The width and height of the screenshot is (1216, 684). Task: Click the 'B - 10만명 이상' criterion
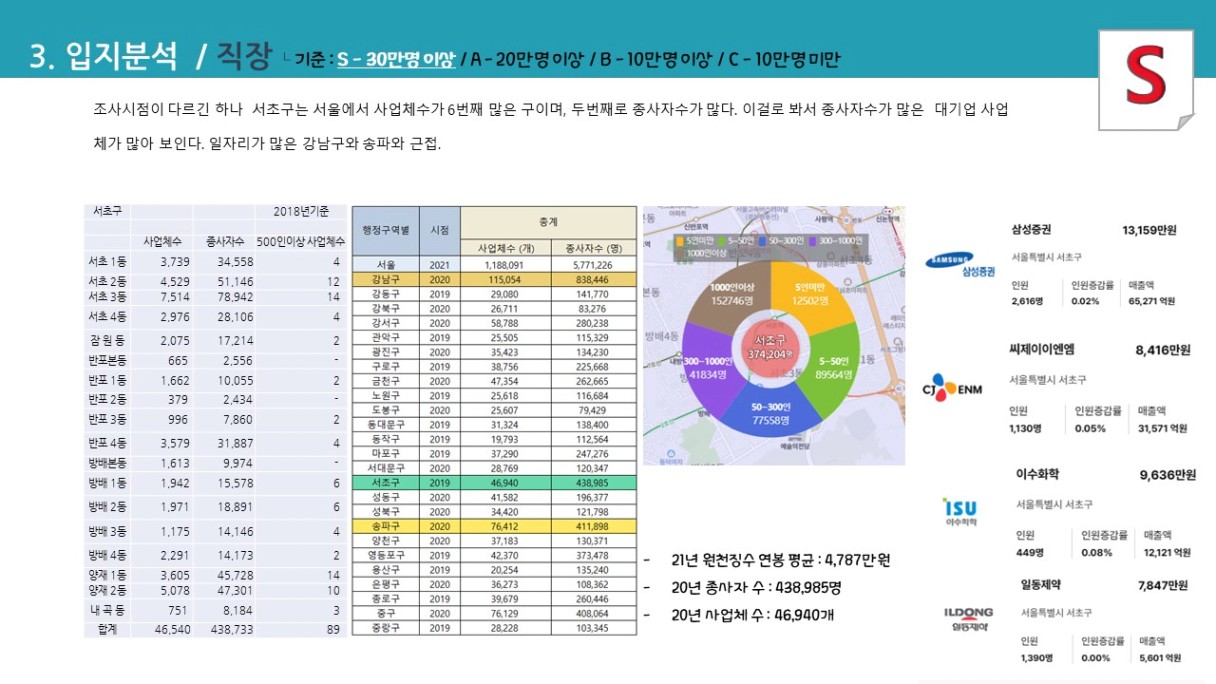(655, 59)
